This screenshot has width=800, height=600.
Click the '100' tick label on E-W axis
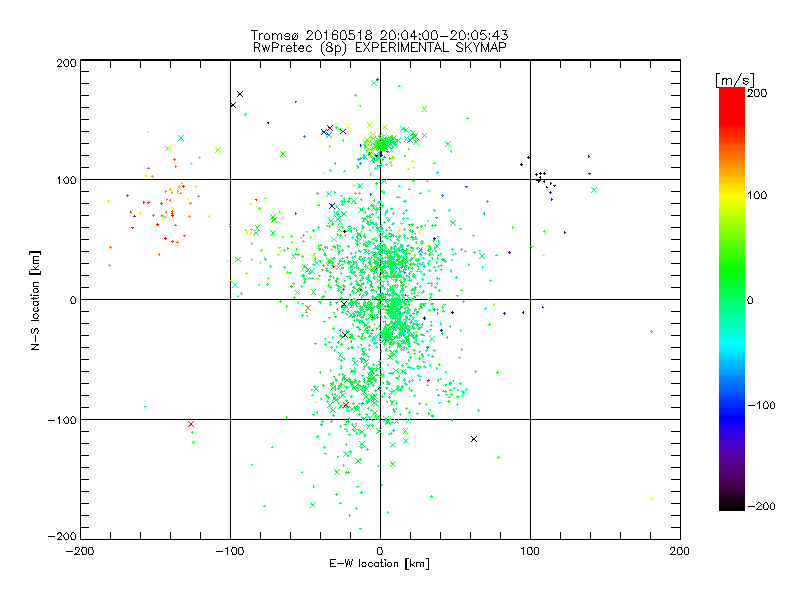pos(530,551)
